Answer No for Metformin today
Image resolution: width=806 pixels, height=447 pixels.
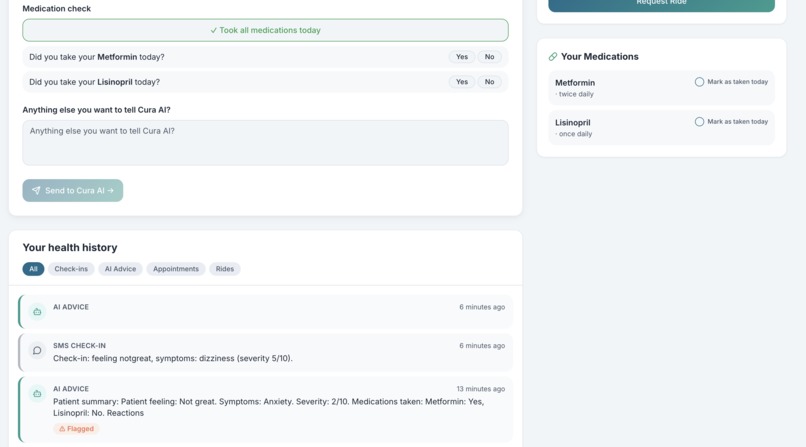click(x=489, y=57)
